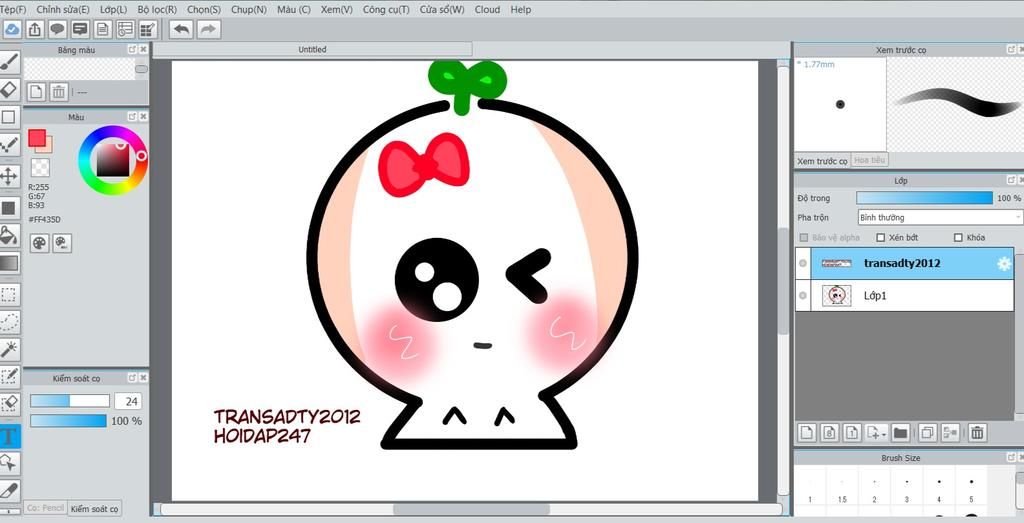Delete the selected layer
1024x523 pixels.
tap(977, 432)
